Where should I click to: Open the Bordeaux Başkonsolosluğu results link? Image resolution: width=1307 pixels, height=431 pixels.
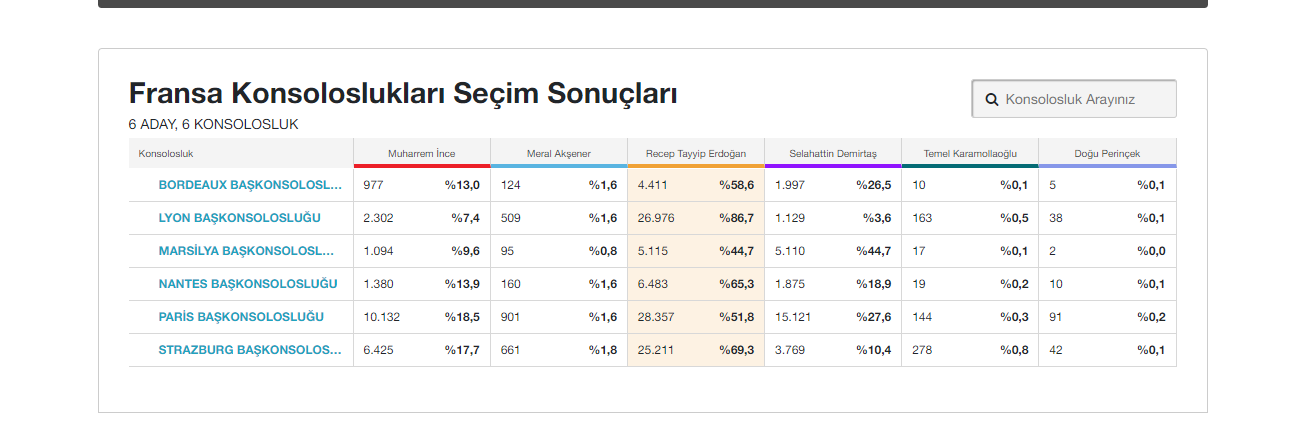pyautogui.click(x=249, y=185)
